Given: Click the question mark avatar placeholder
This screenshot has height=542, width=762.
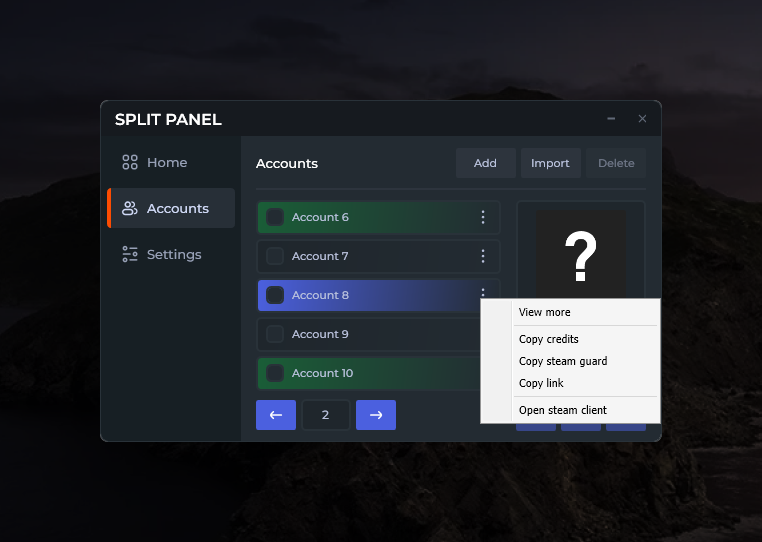Looking at the screenshot, I should coord(580,256).
